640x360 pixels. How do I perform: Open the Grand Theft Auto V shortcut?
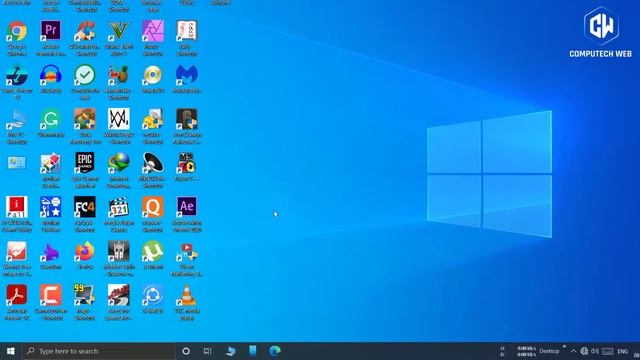(x=119, y=31)
